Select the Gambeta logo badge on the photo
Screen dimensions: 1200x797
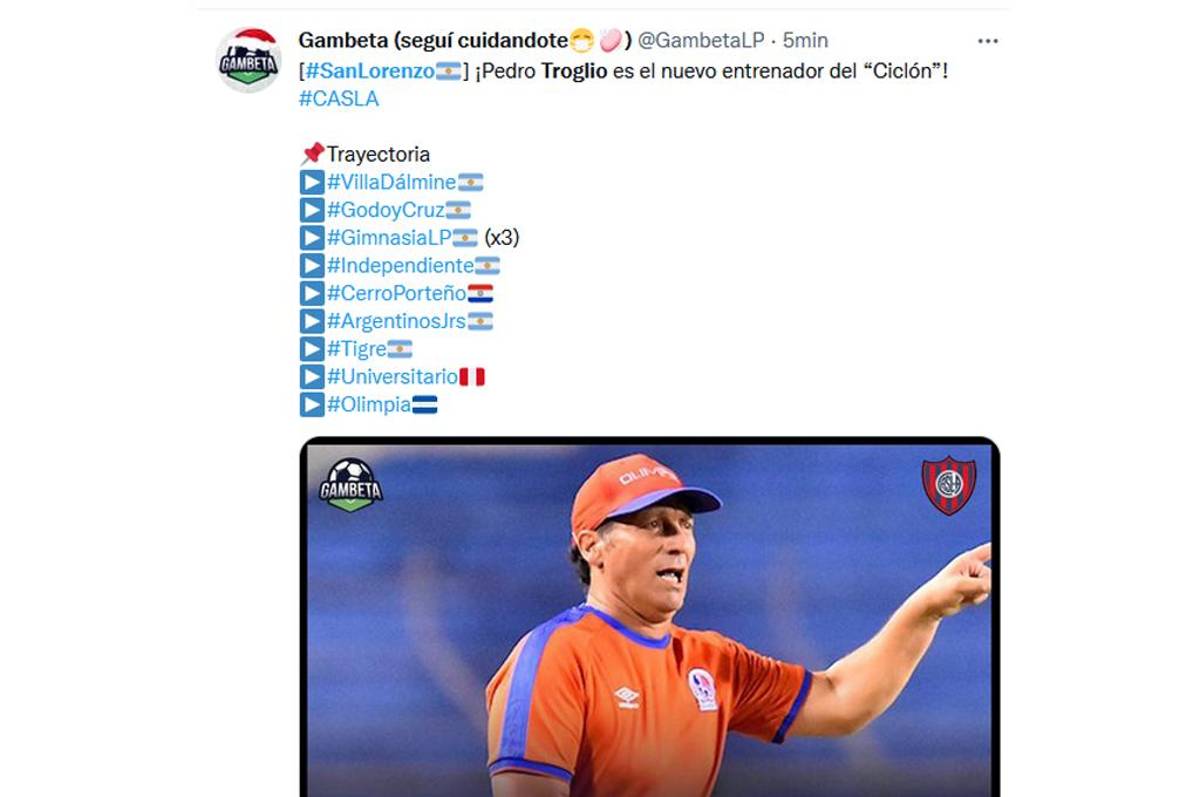[353, 486]
